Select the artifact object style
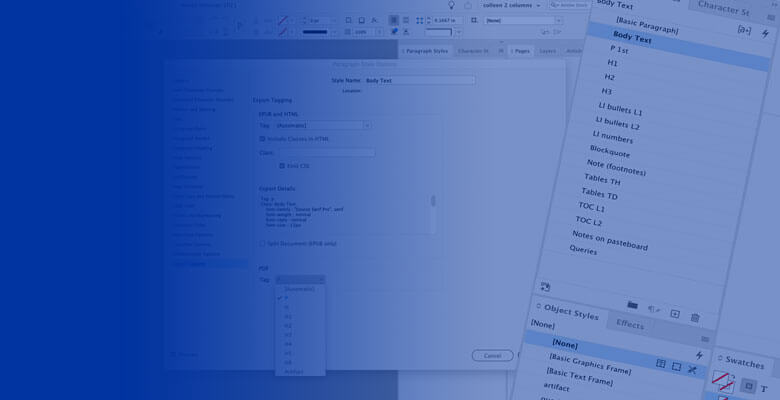 coord(556,386)
